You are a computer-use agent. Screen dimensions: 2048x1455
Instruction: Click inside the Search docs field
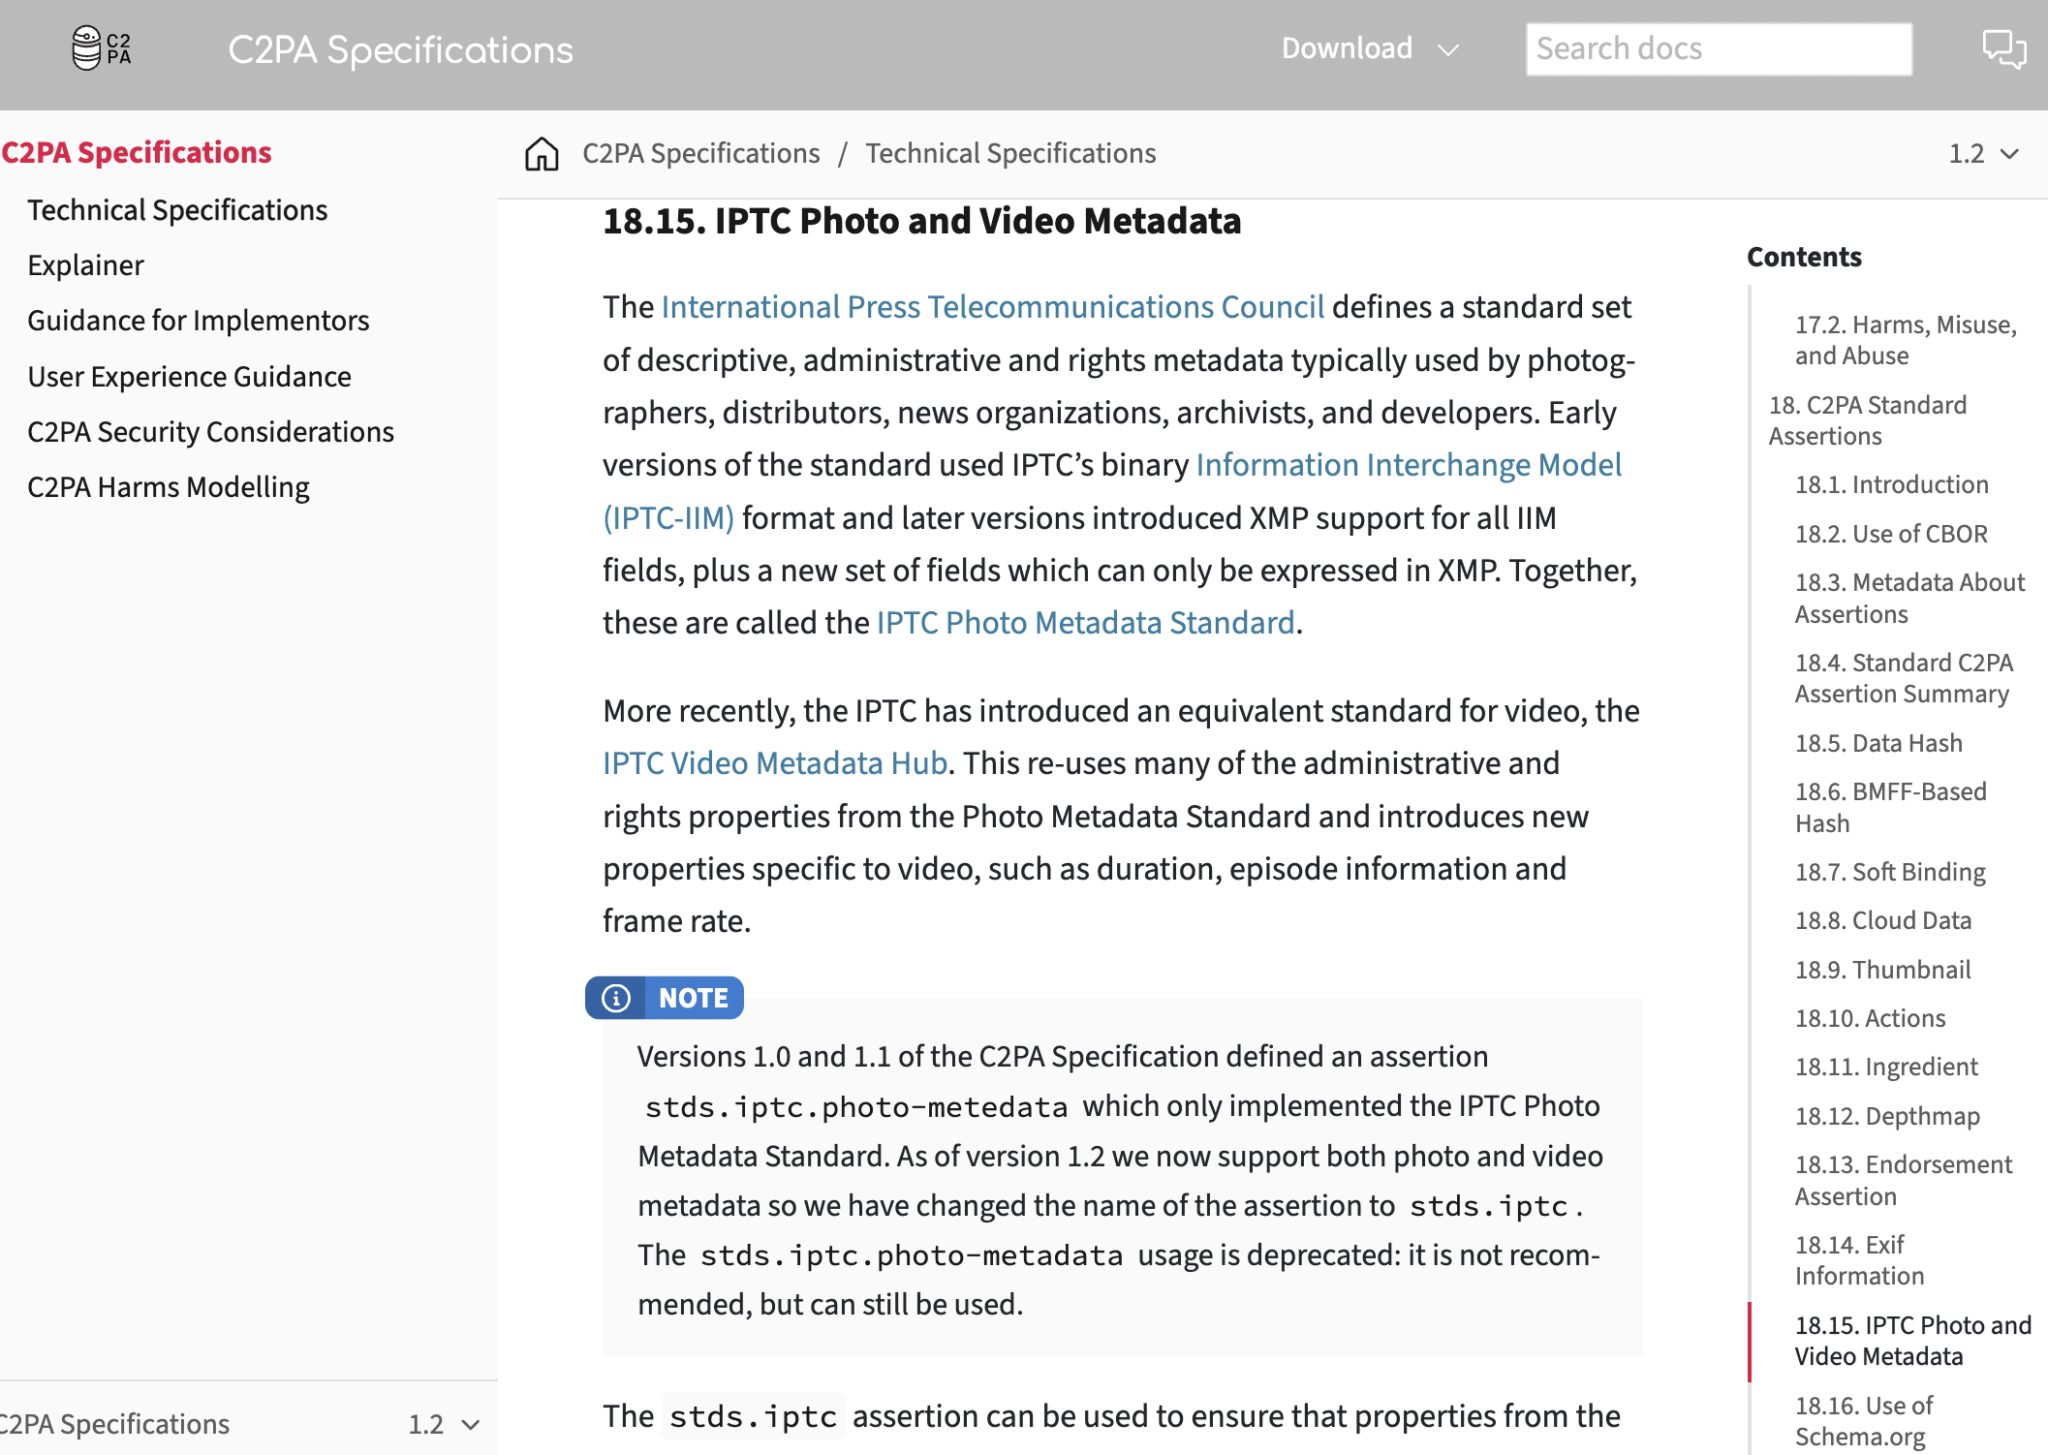click(x=1718, y=48)
